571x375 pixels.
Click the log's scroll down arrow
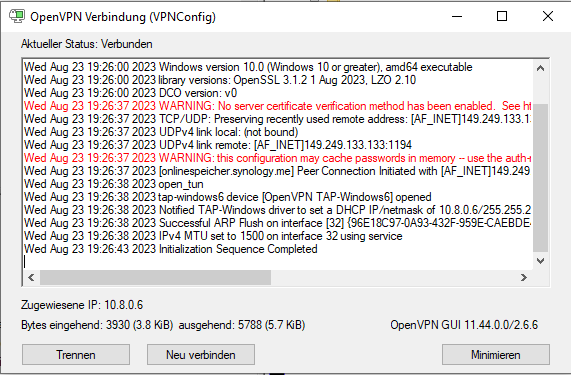[x=540, y=261]
